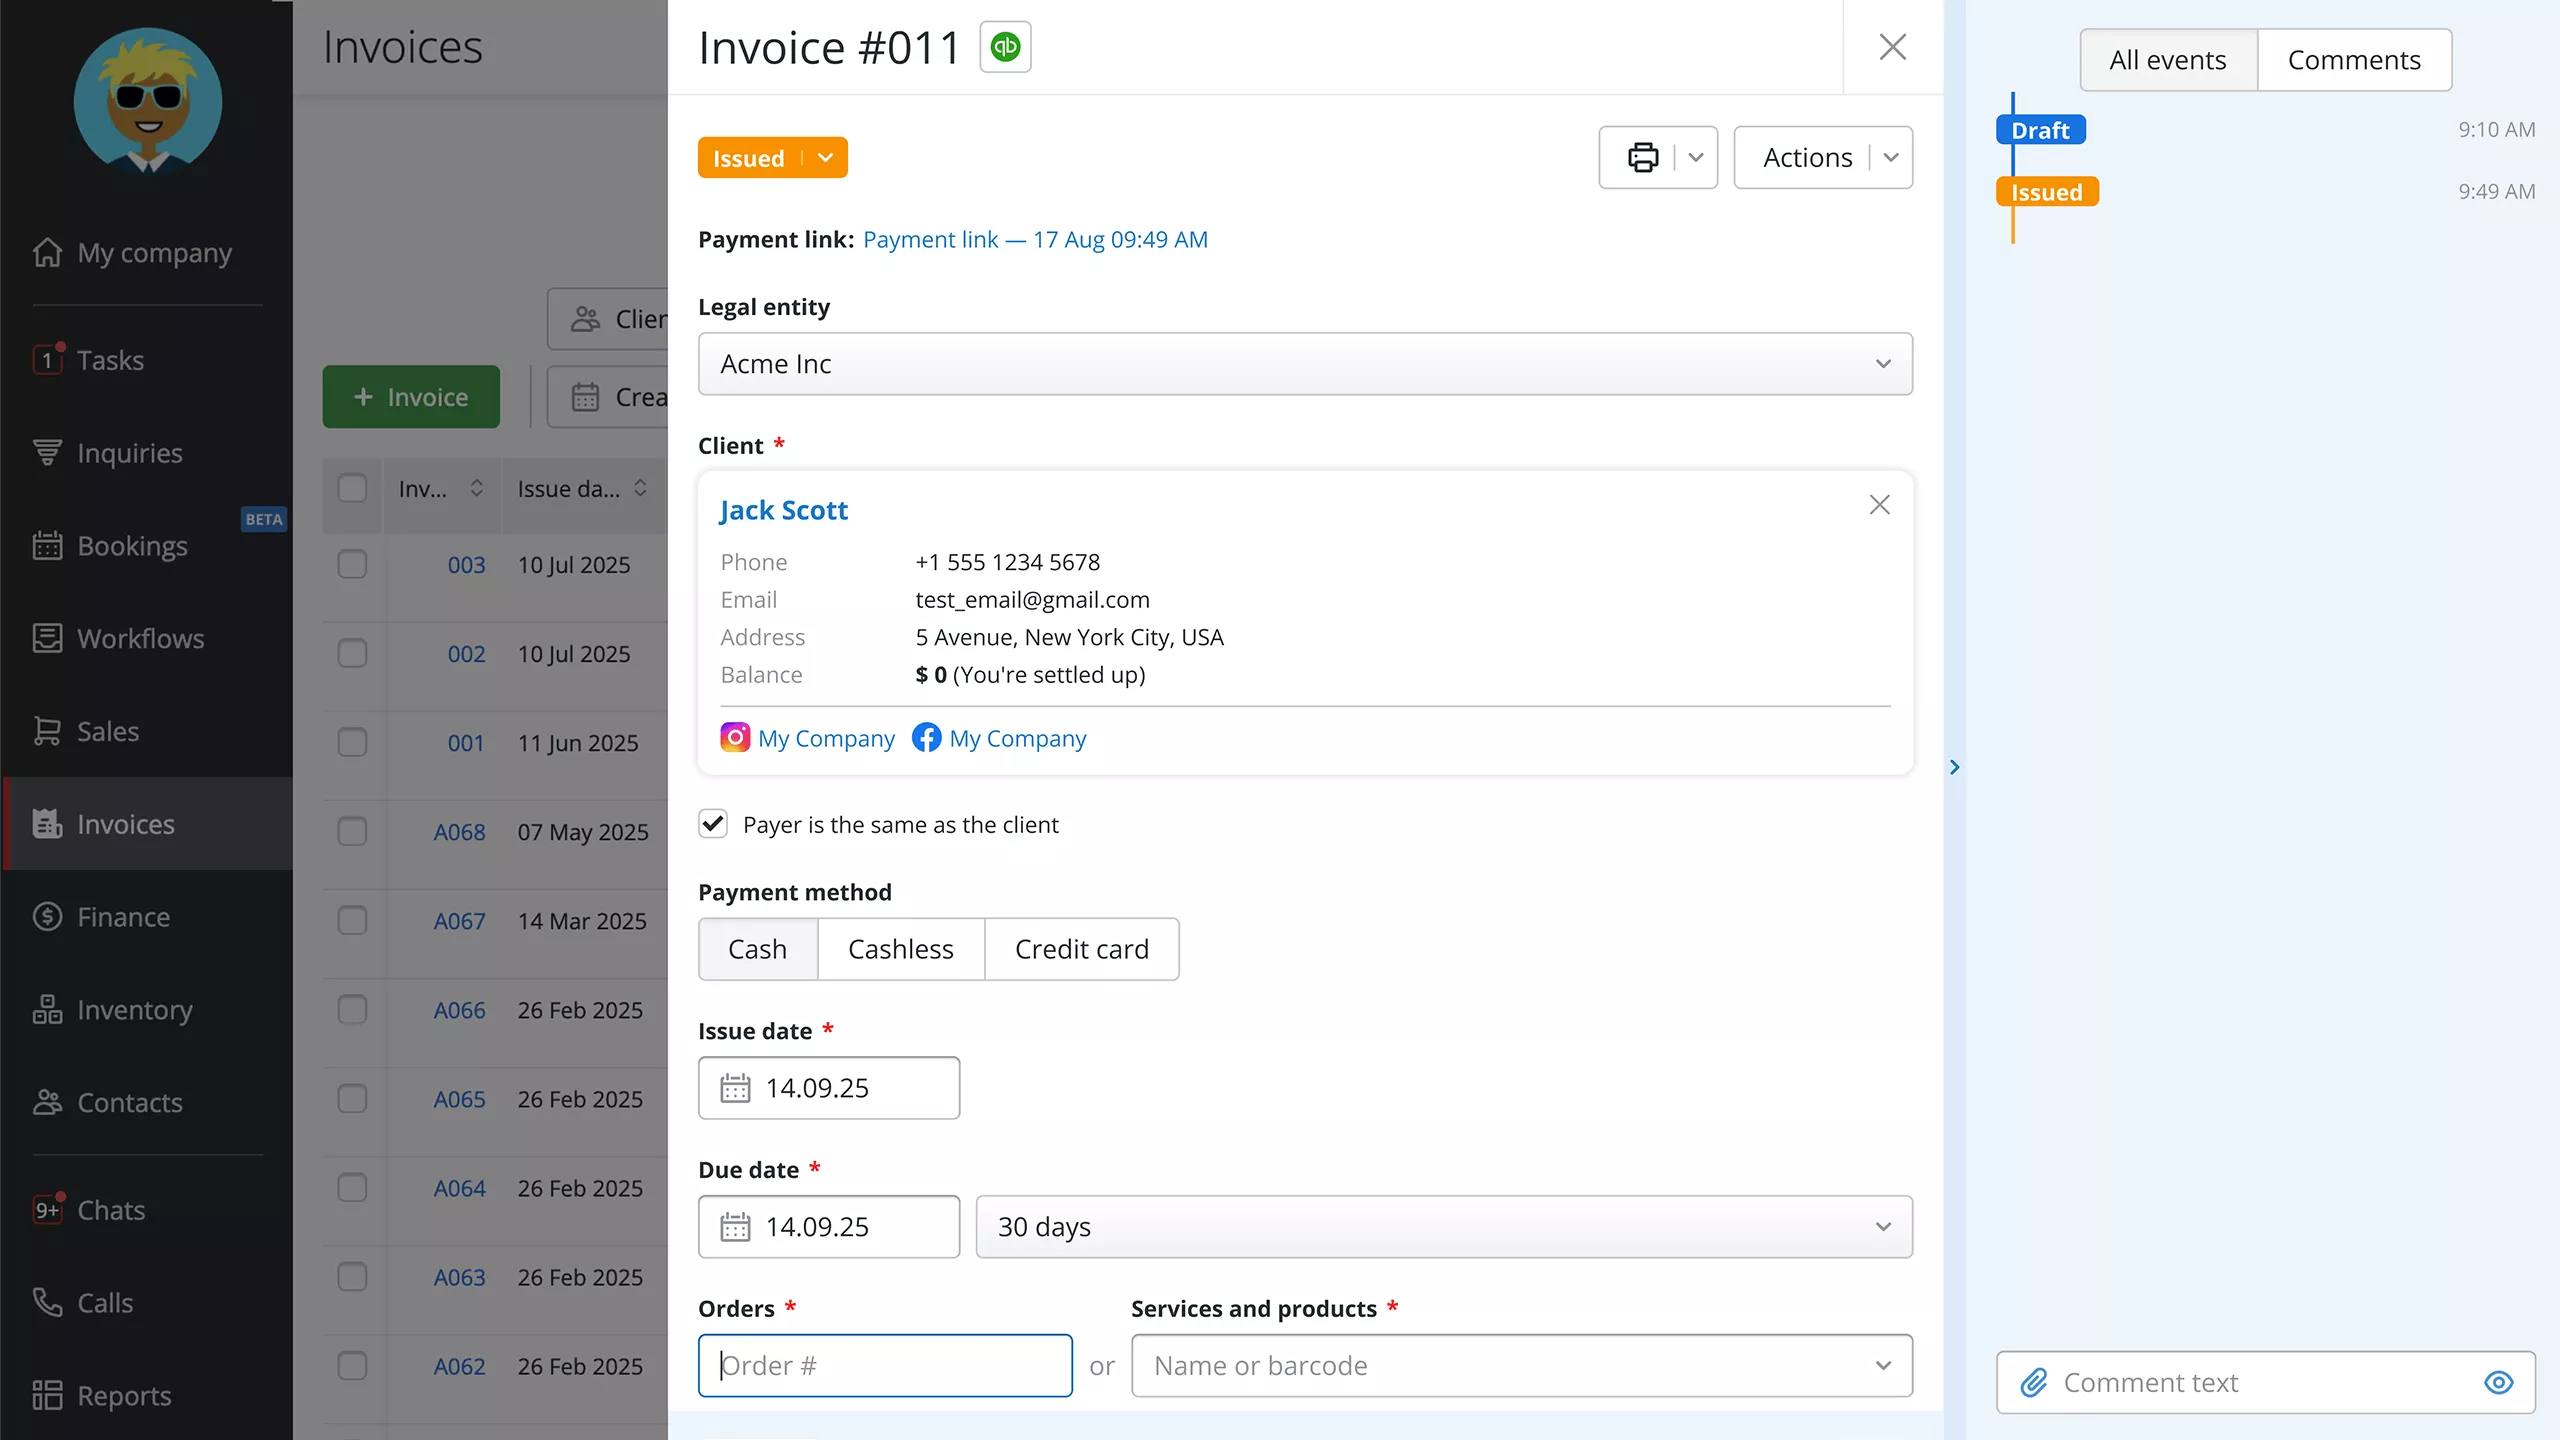Open the printer icon to print invoice
The height and width of the screenshot is (1440, 2560).
(x=1643, y=157)
